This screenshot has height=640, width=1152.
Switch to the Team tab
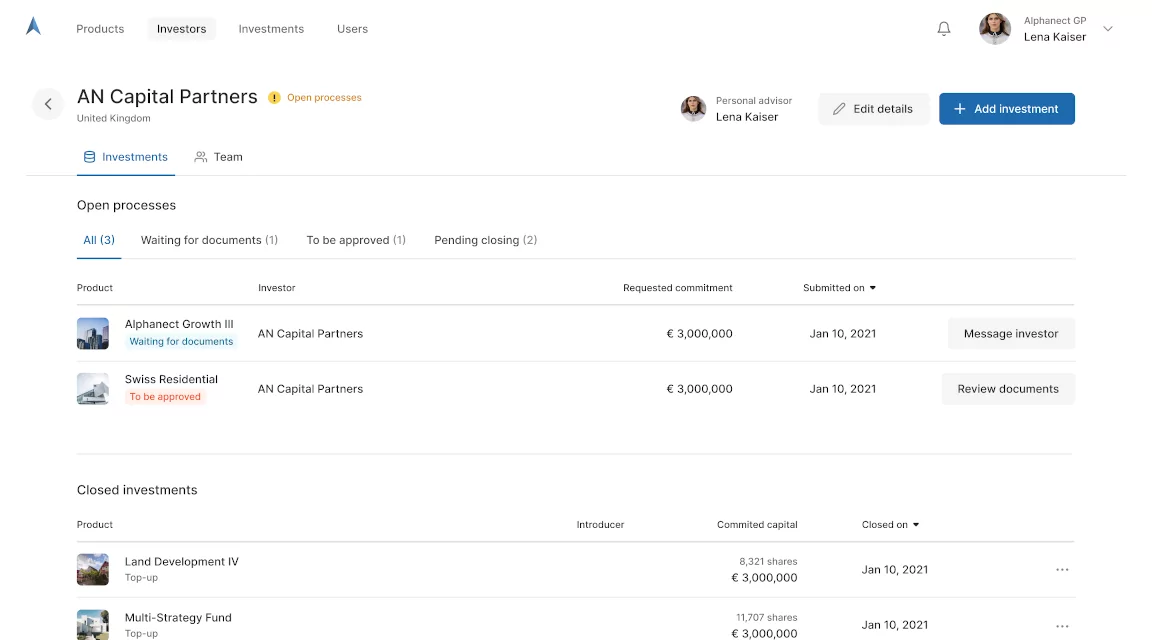pos(218,157)
